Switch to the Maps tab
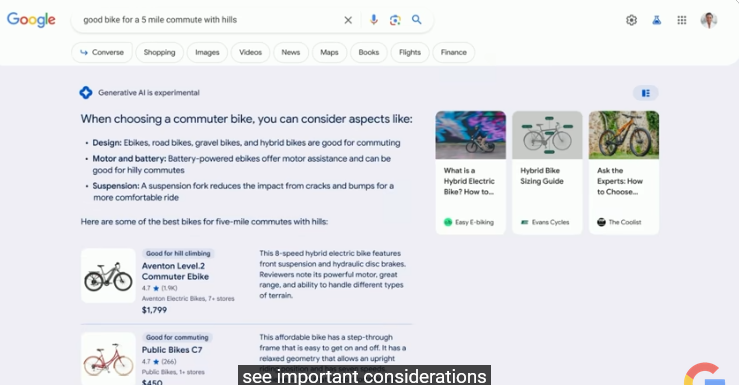739x385 pixels. click(329, 52)
